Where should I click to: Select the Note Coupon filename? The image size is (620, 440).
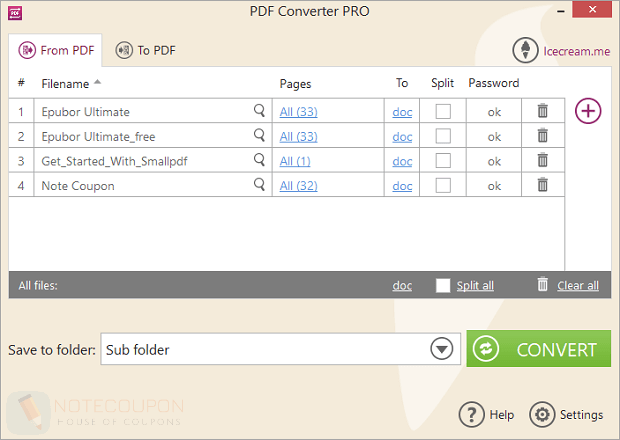tap(78, 186)
